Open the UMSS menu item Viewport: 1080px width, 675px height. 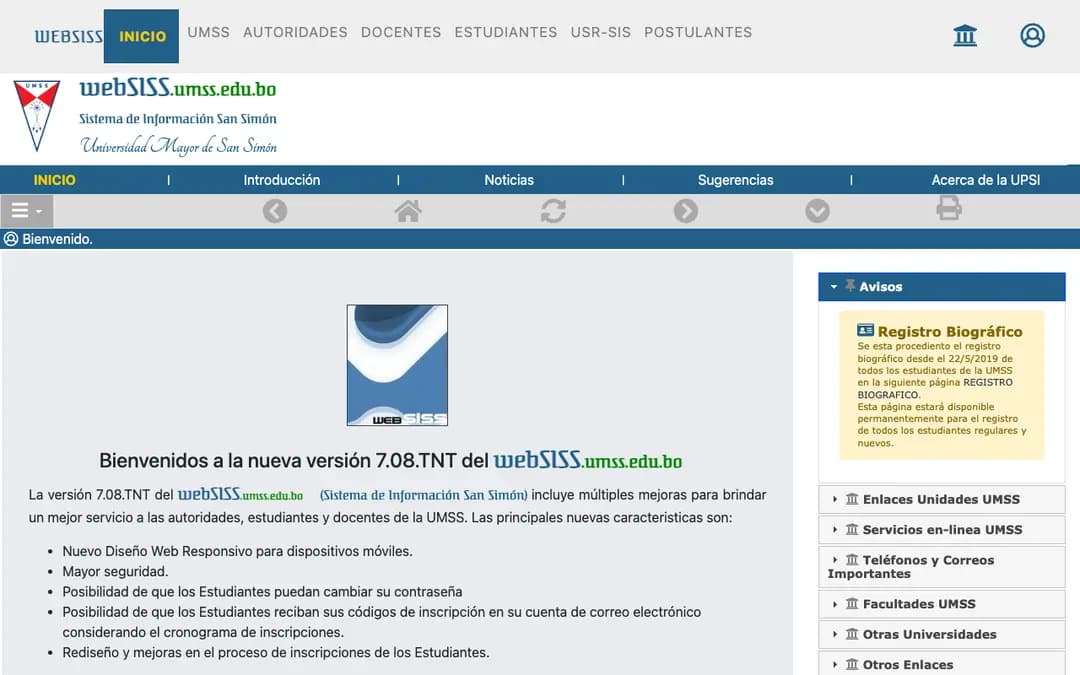point(209,32)
